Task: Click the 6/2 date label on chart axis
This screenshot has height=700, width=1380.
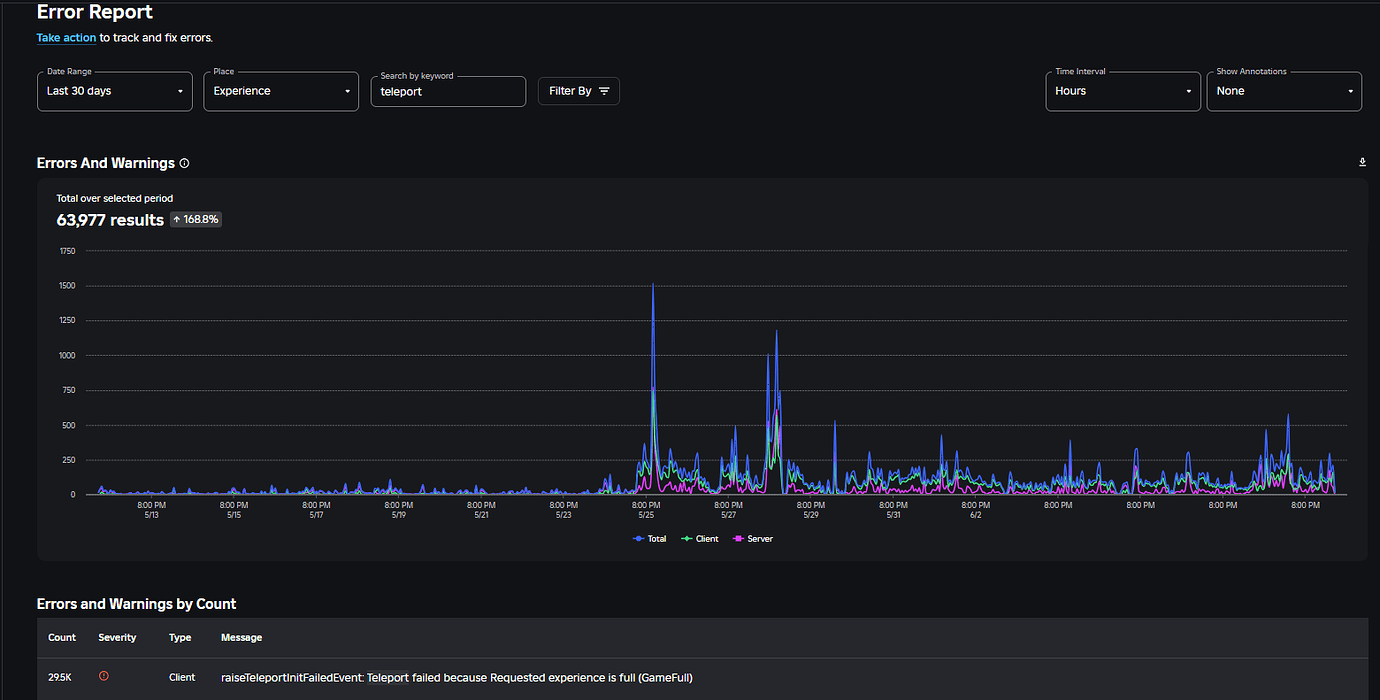Action: (x=975, y=515)
